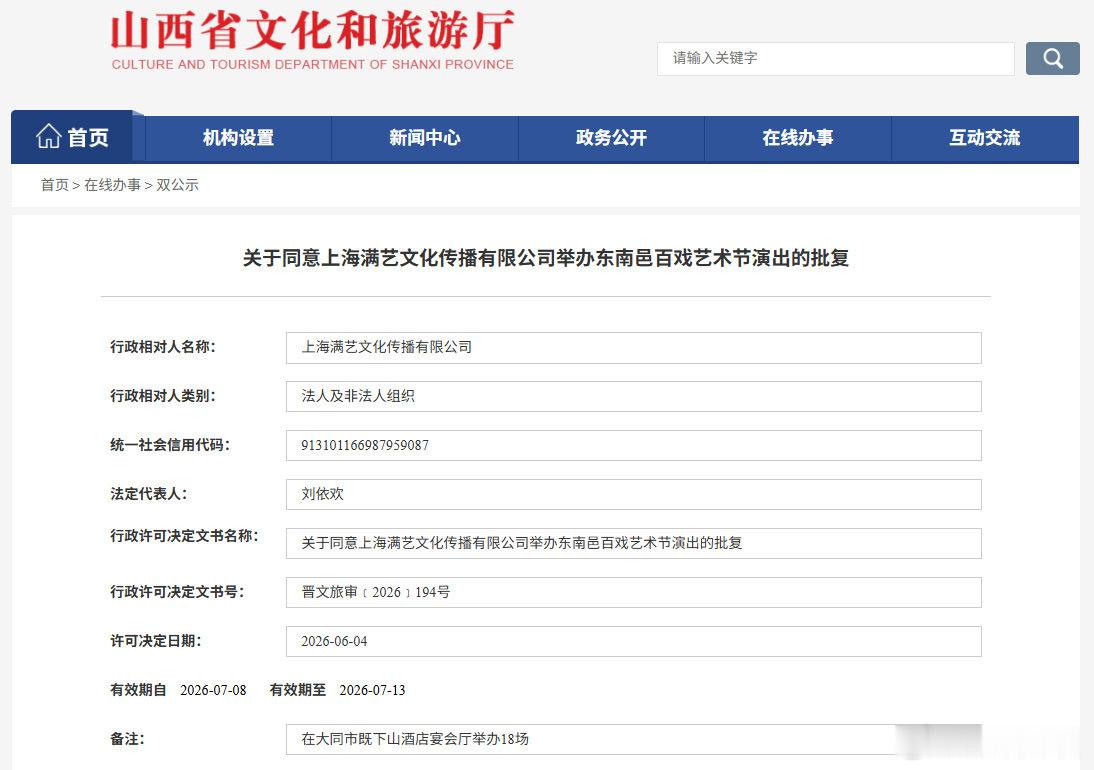Viewport: 1094px width, 770px height.
Task: Click the 行政许可决定文书名称 value field
Action: [x=634, y=543]
